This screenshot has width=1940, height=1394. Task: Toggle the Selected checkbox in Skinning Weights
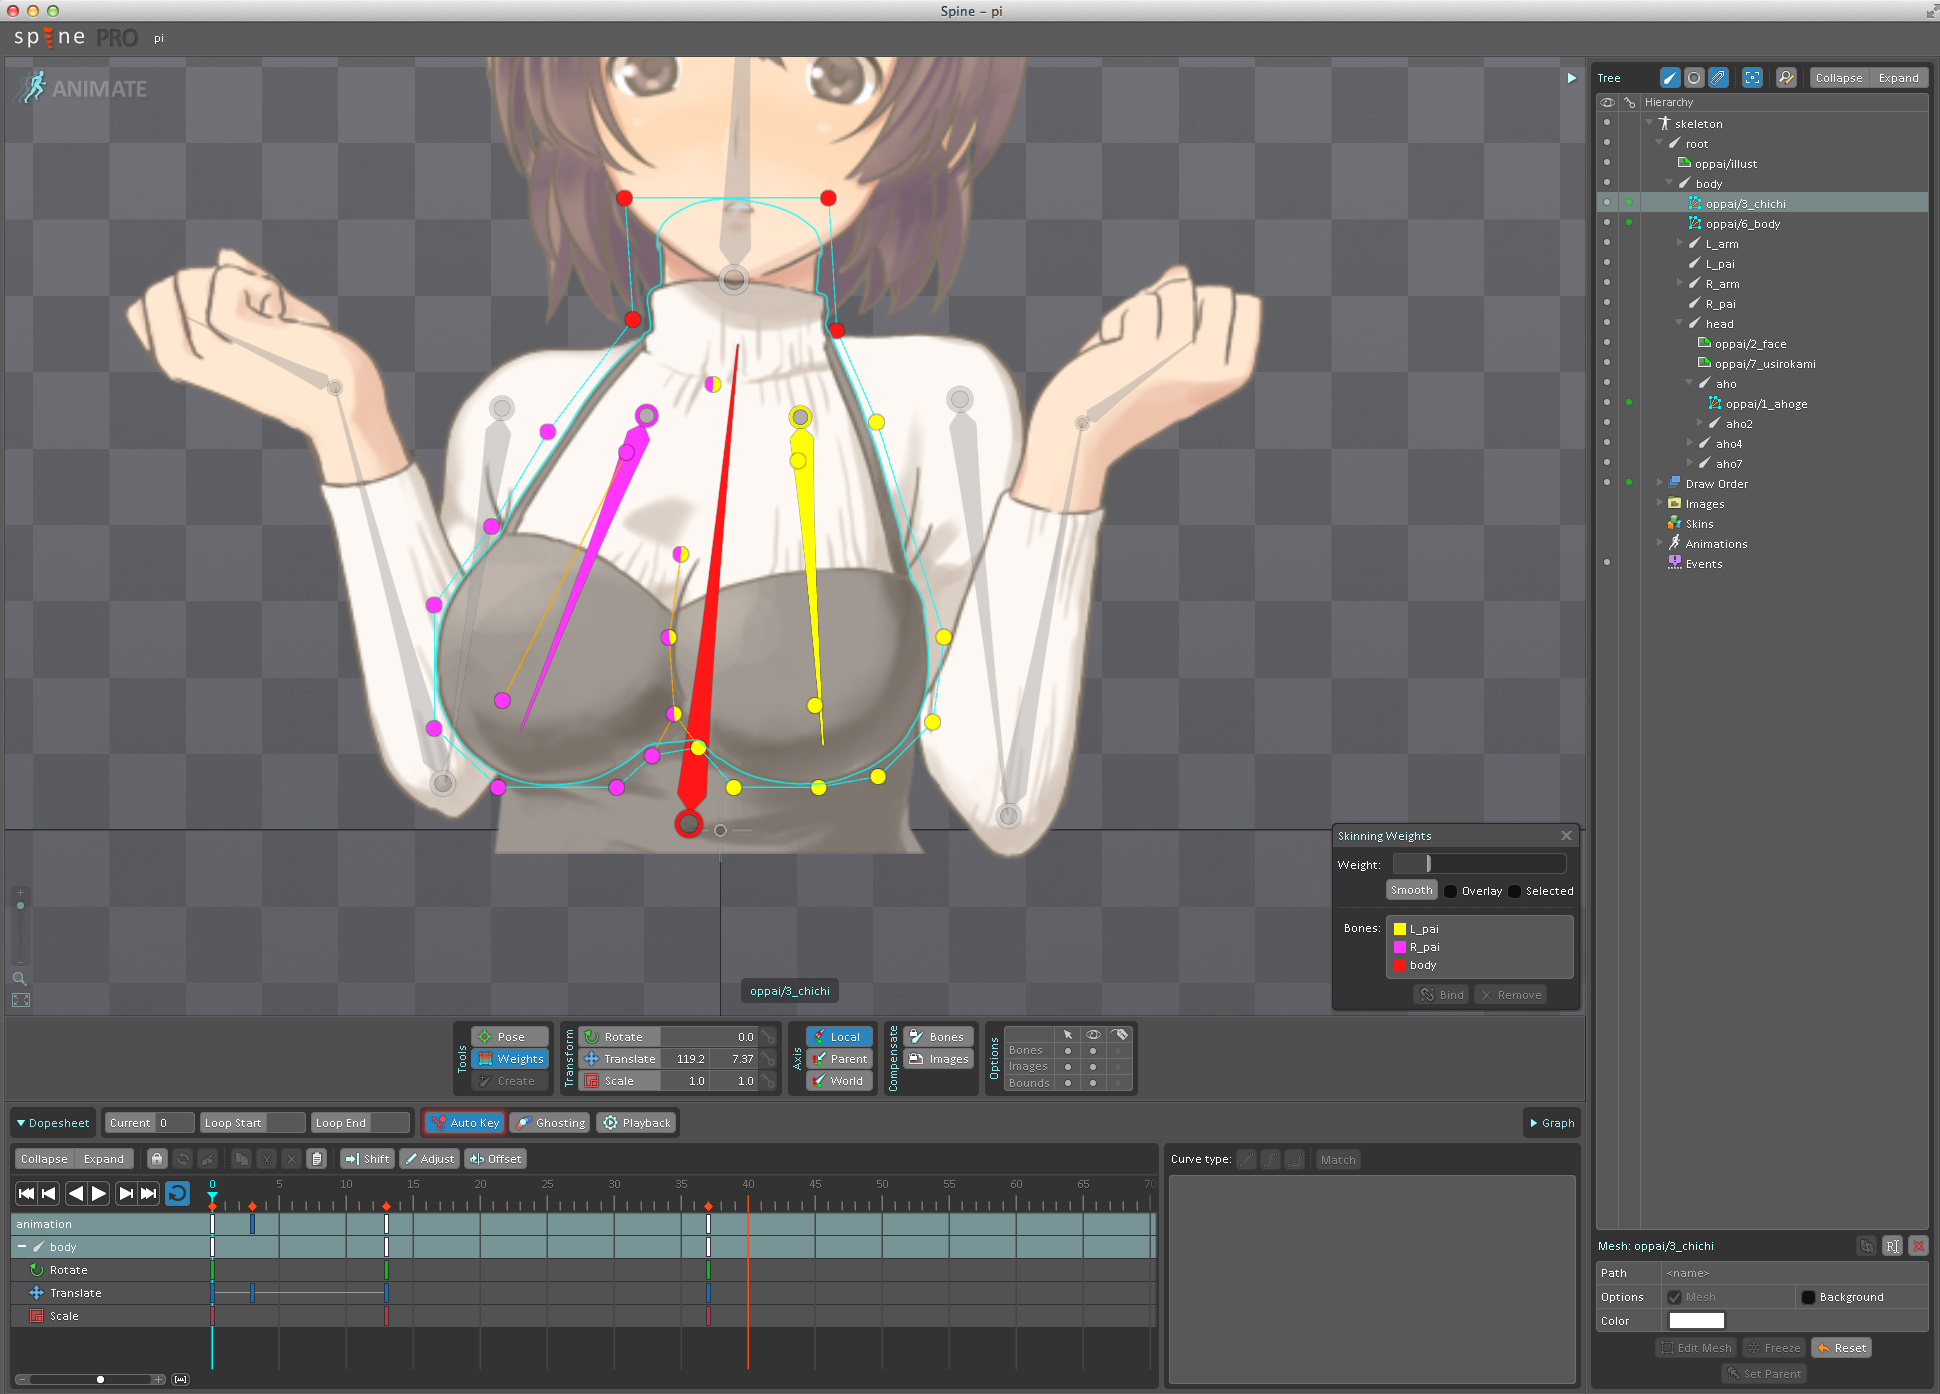(x=1515, y=891)
